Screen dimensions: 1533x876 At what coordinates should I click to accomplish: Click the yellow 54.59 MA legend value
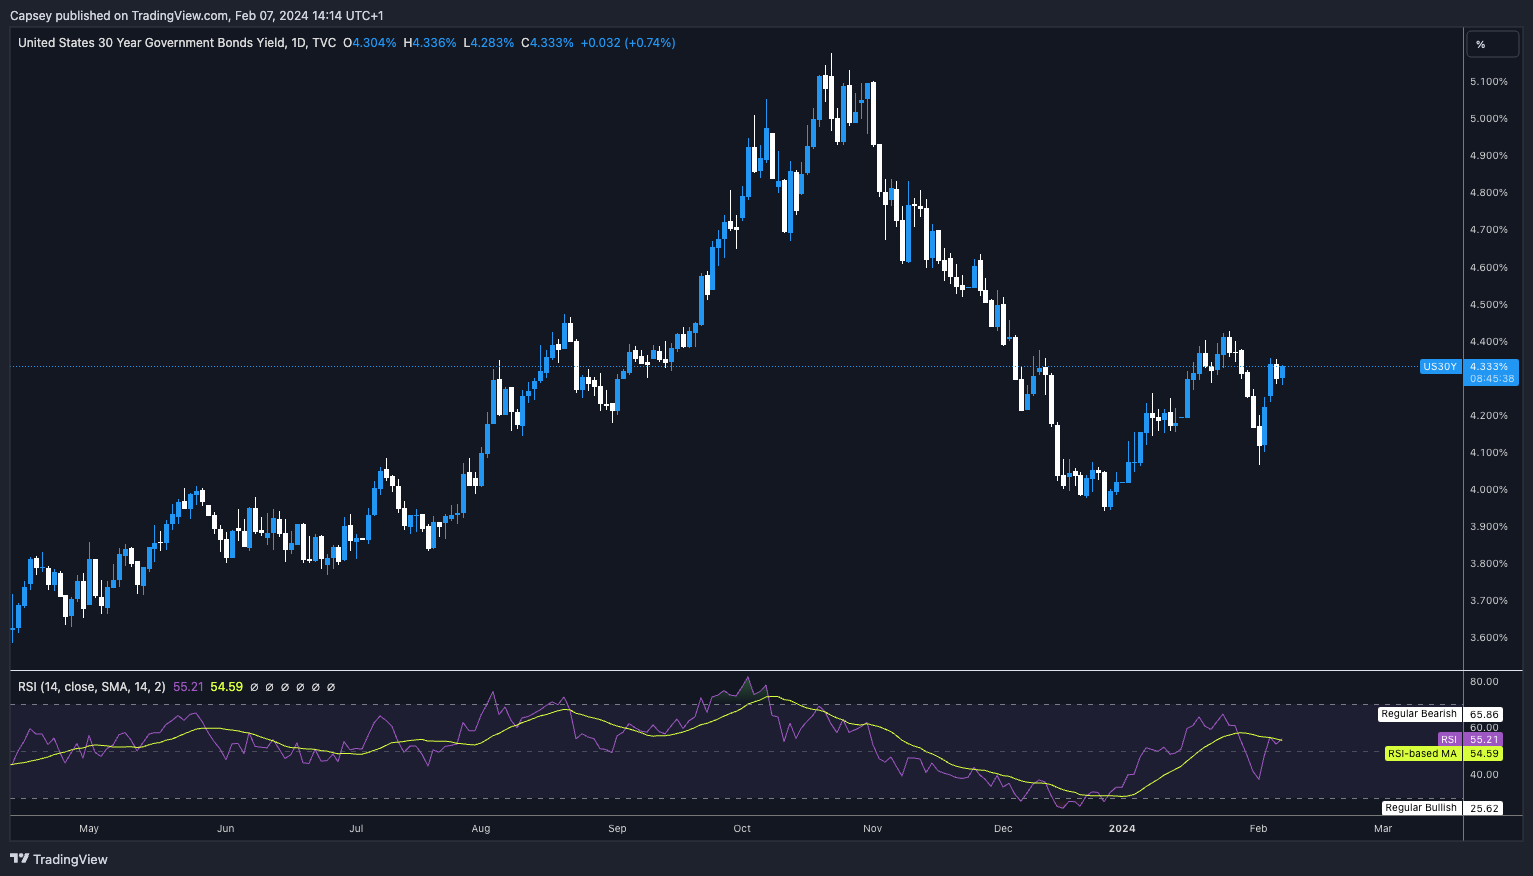coord(226,687)
